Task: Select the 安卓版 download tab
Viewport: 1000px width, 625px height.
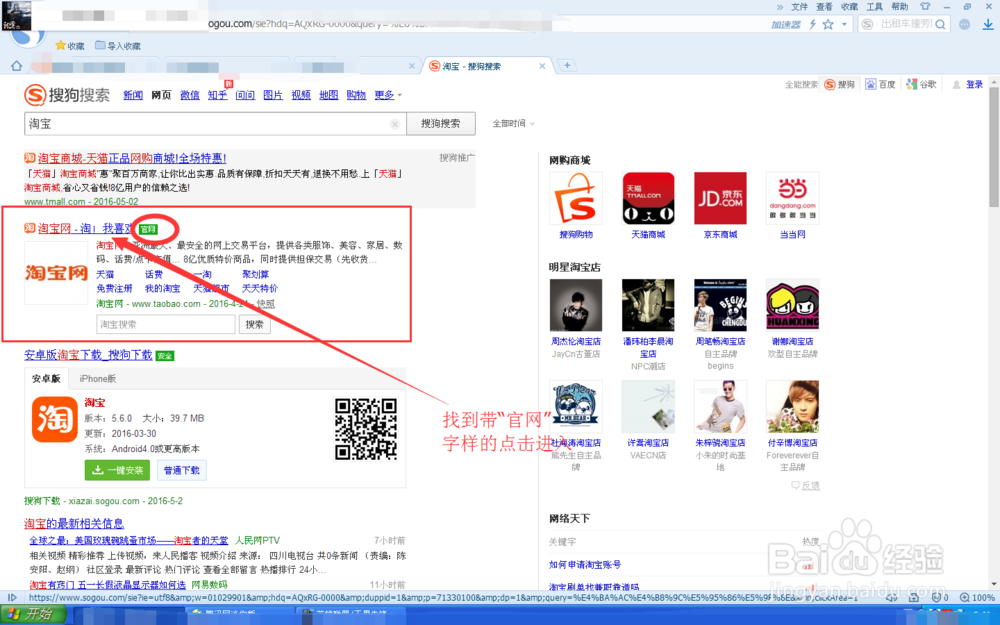Action: (47, 379)
